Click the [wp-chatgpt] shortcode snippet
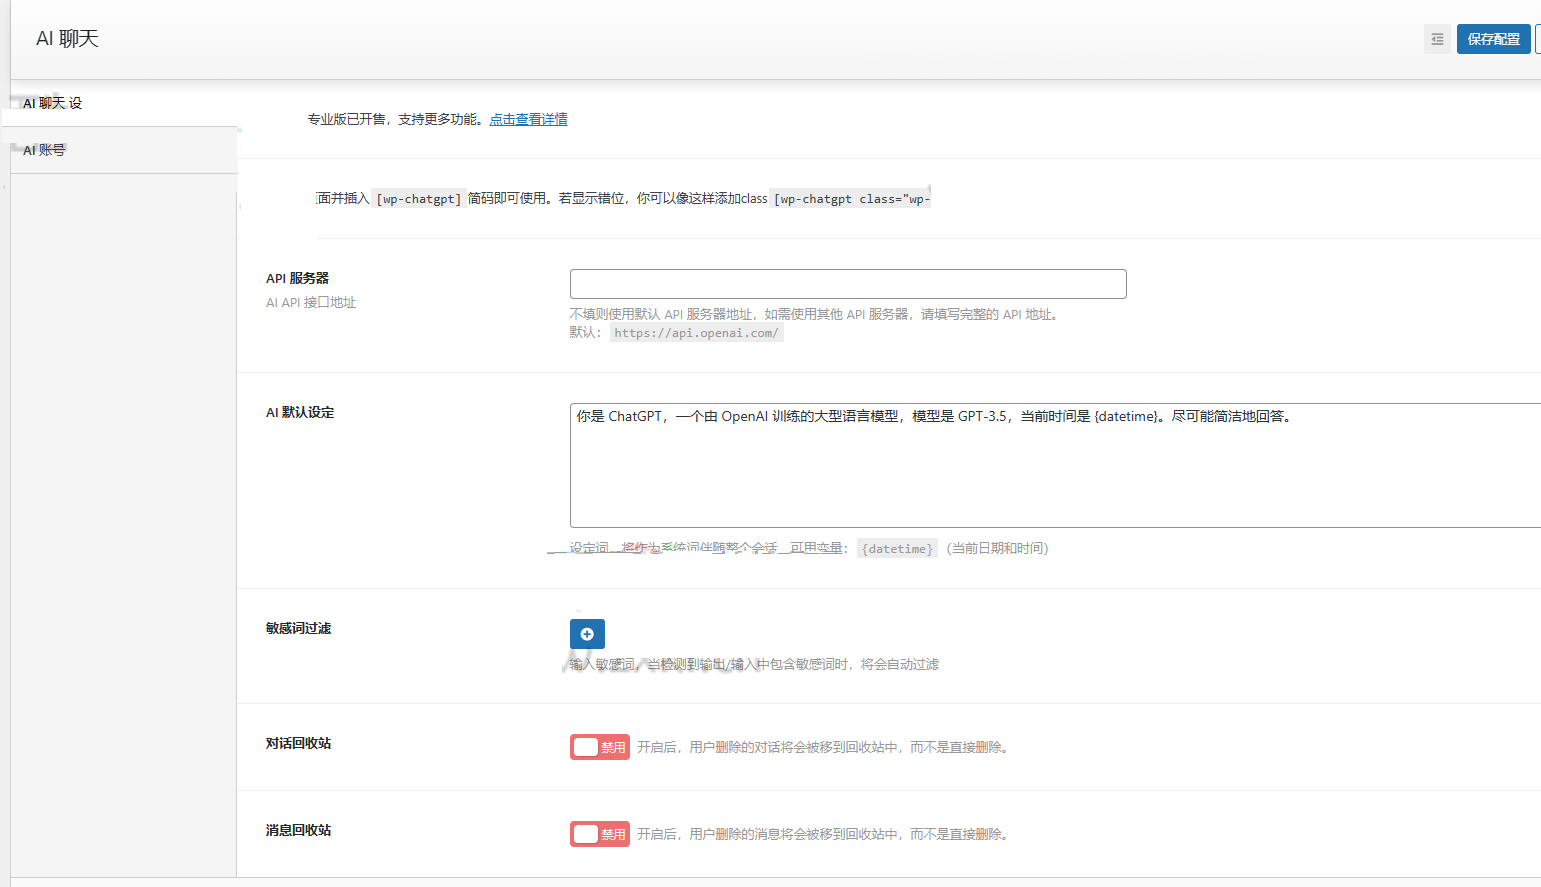 click(417, 198)
